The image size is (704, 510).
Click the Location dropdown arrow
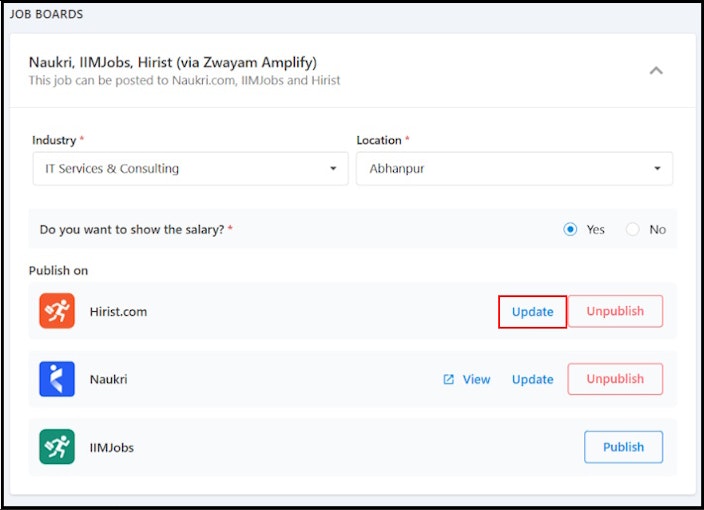[657, 168]
